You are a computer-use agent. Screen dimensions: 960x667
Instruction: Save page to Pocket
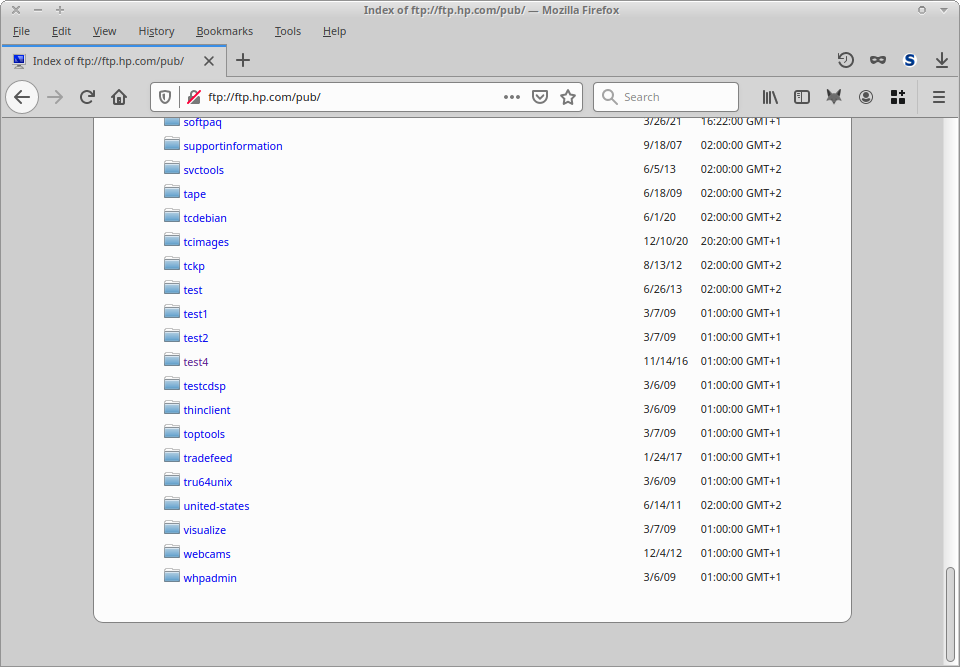[540, 97]
